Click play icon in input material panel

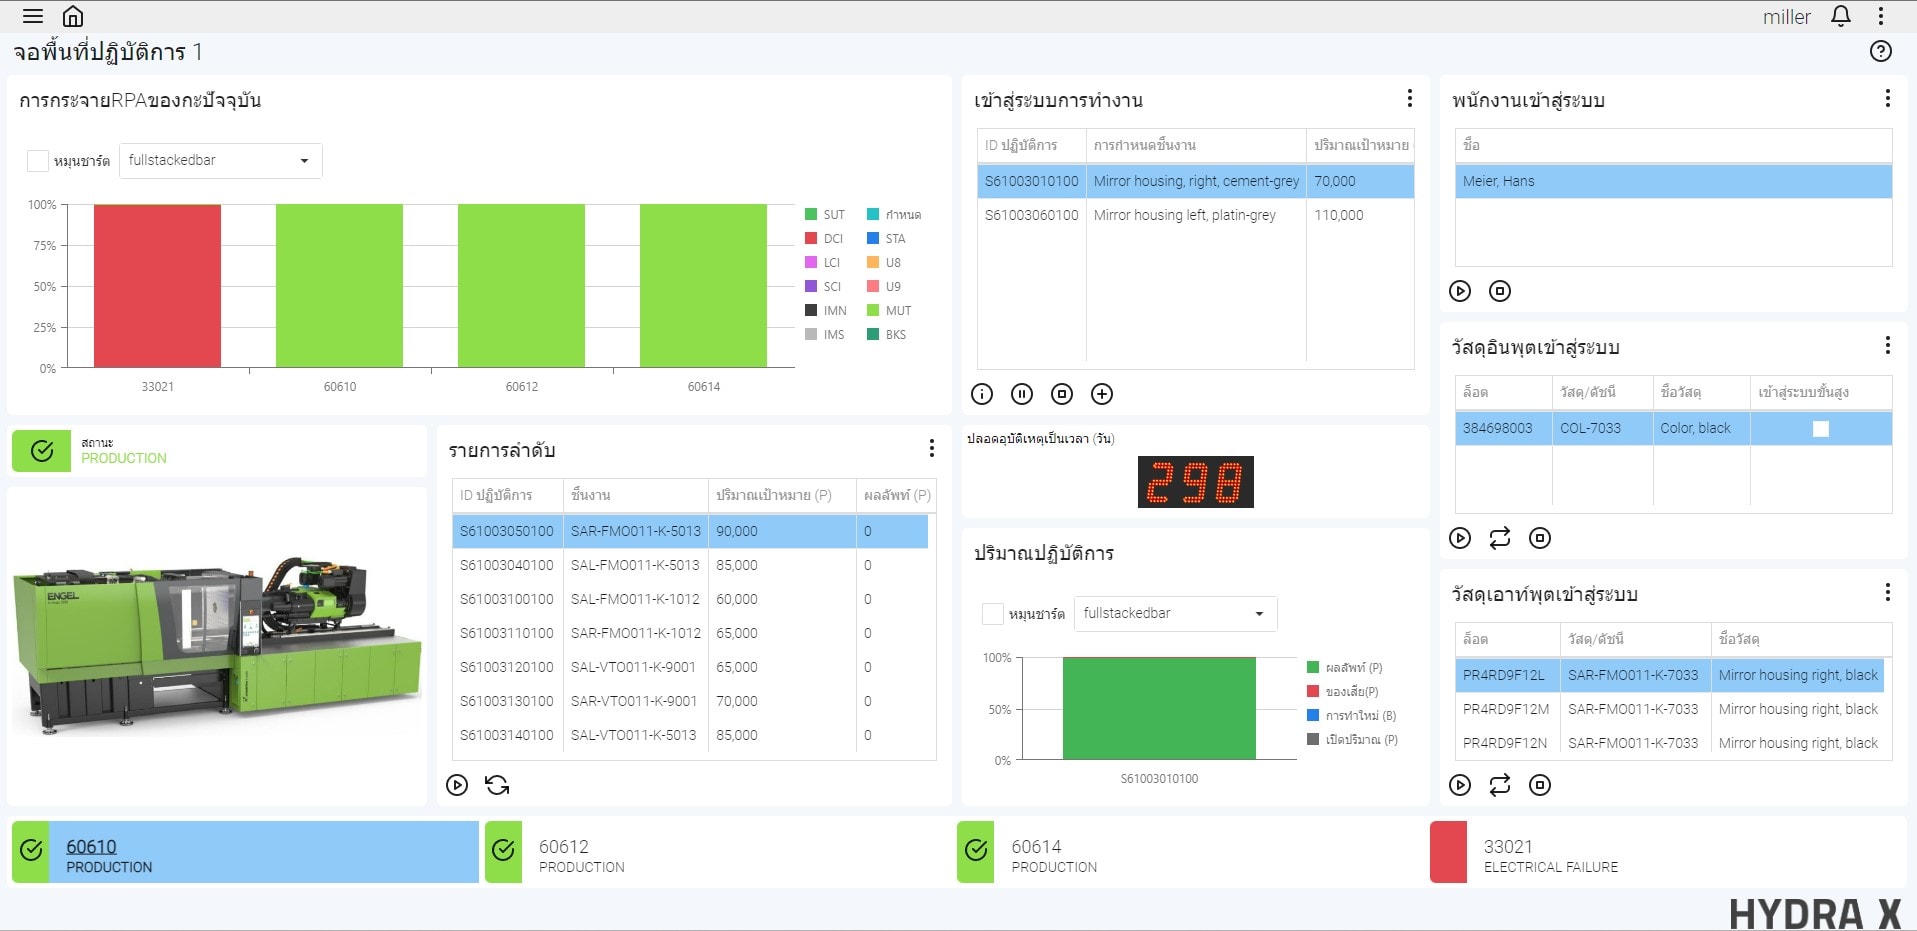1460,538
